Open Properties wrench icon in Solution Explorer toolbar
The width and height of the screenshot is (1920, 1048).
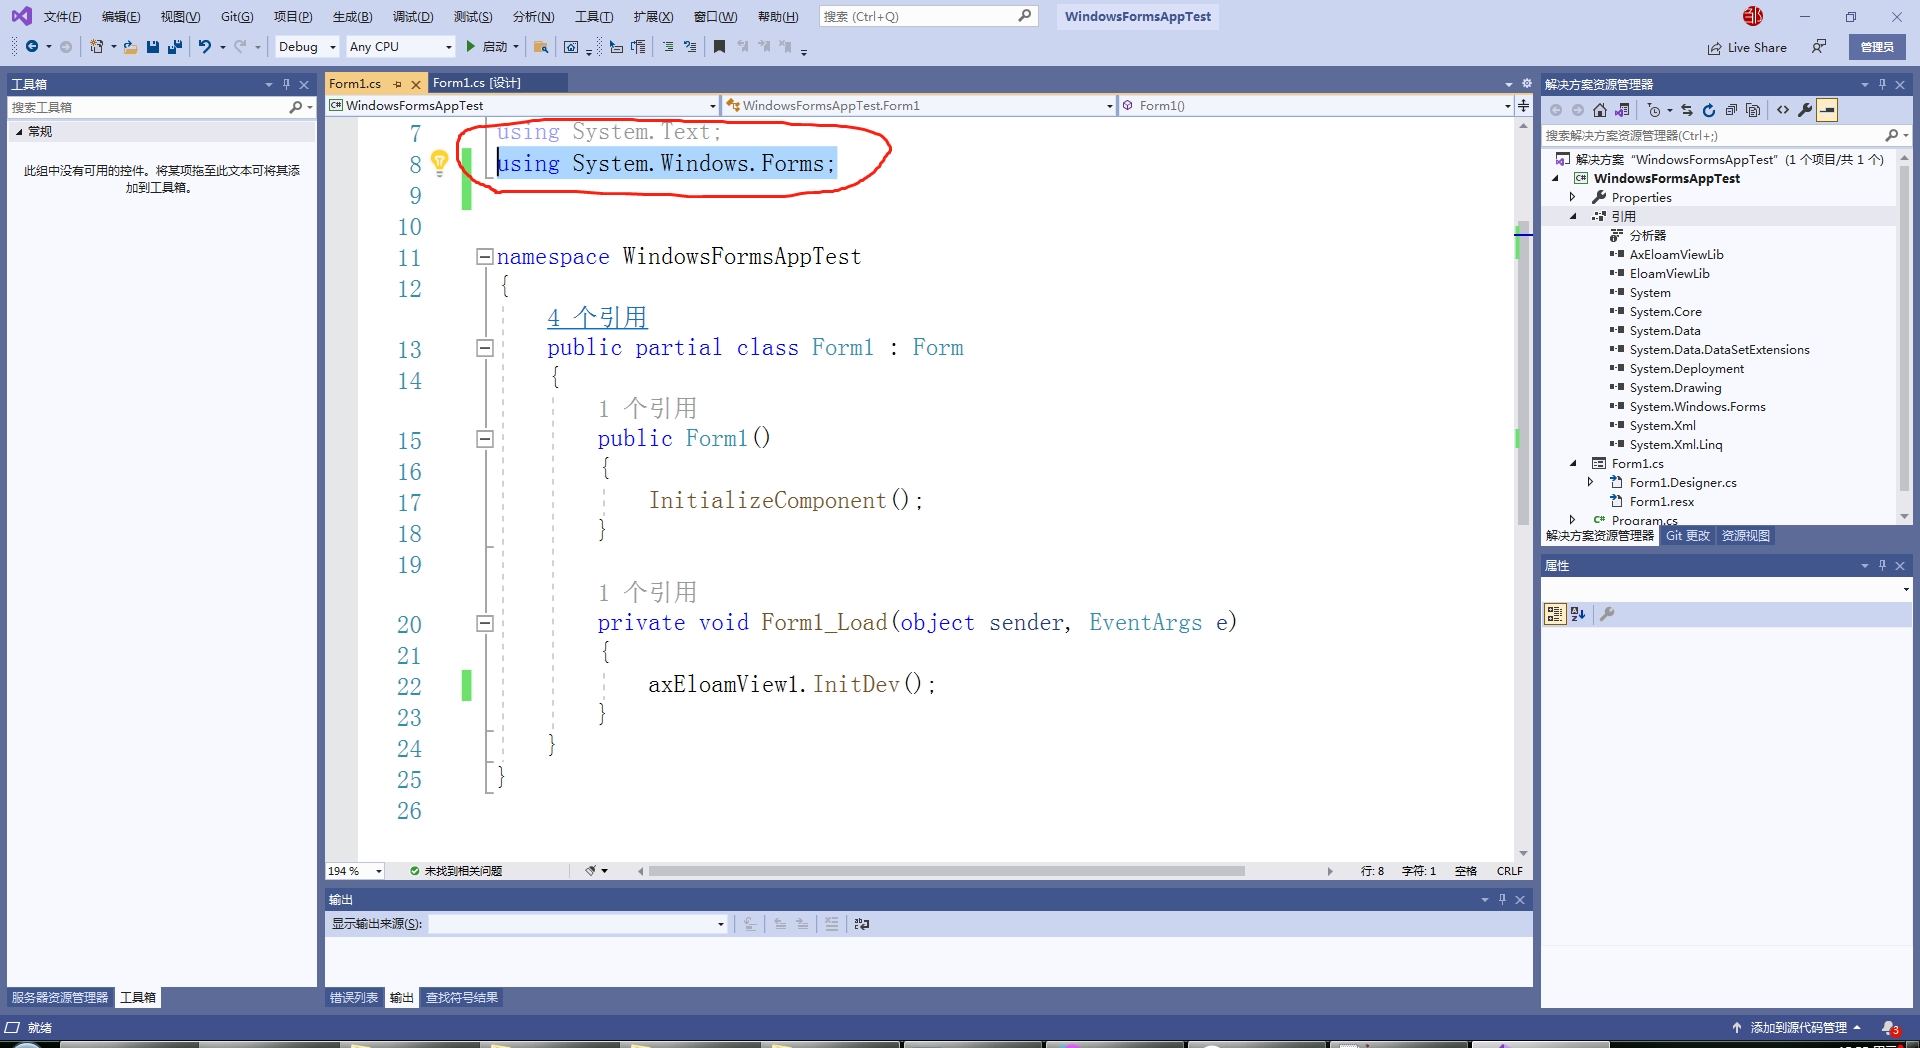tap(1805, 110)
